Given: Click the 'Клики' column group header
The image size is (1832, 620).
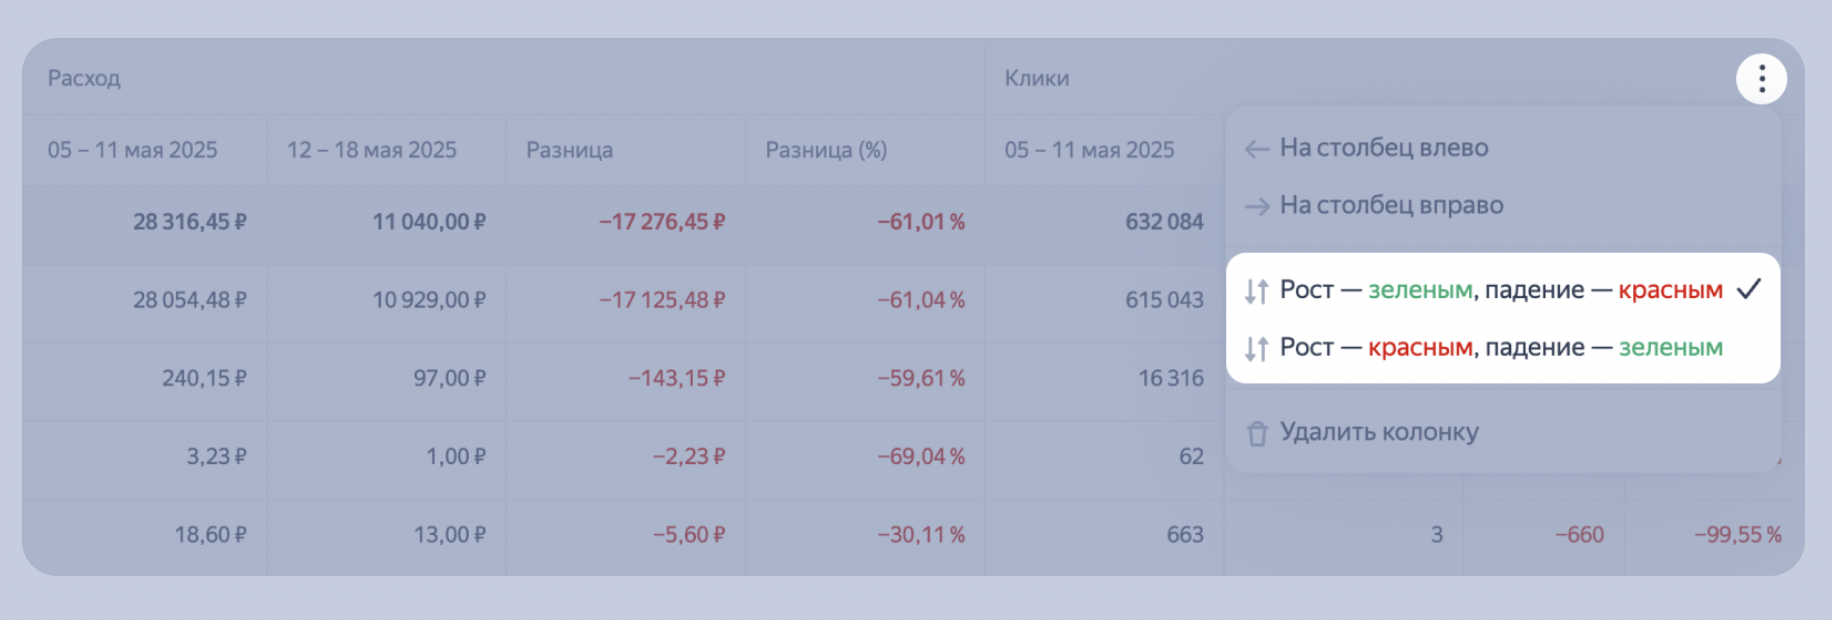Looking at the screenshot, I should click(x=1036, y=78).
